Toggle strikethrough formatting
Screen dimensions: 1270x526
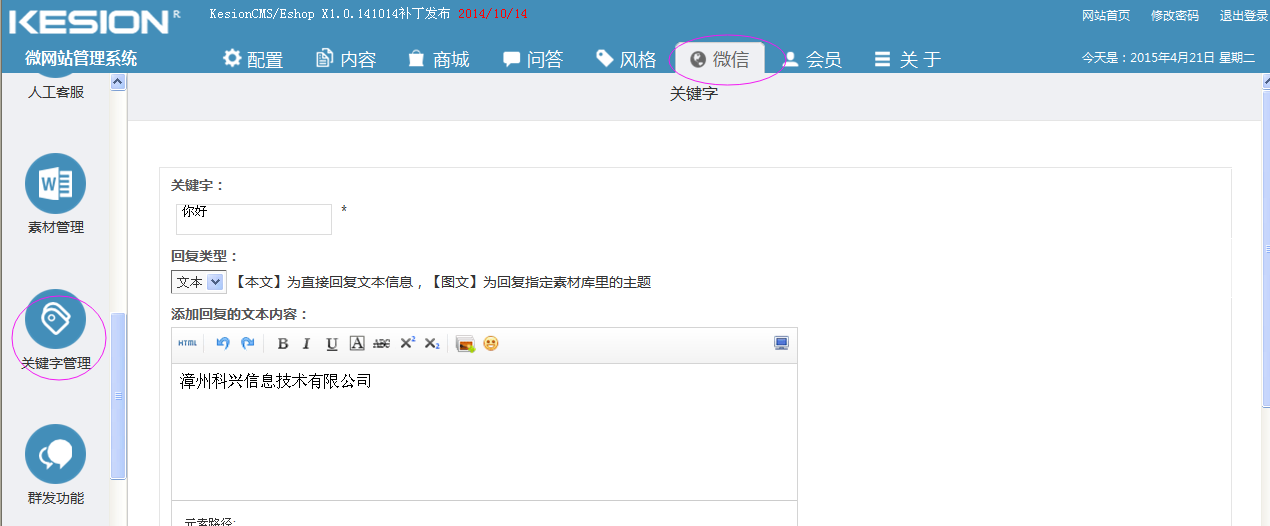coord(381,344)
